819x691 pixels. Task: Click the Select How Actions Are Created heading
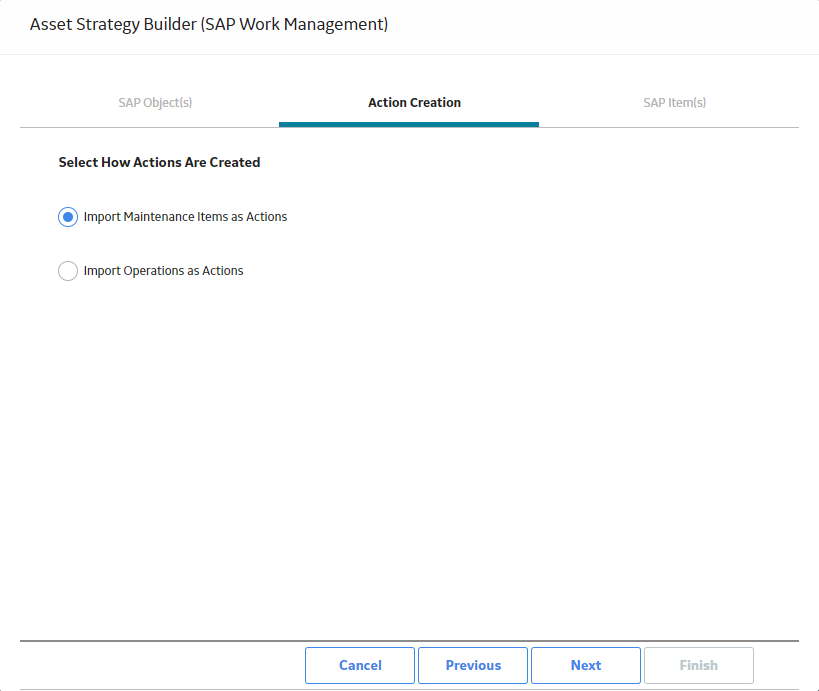click(x=159, y=162)
